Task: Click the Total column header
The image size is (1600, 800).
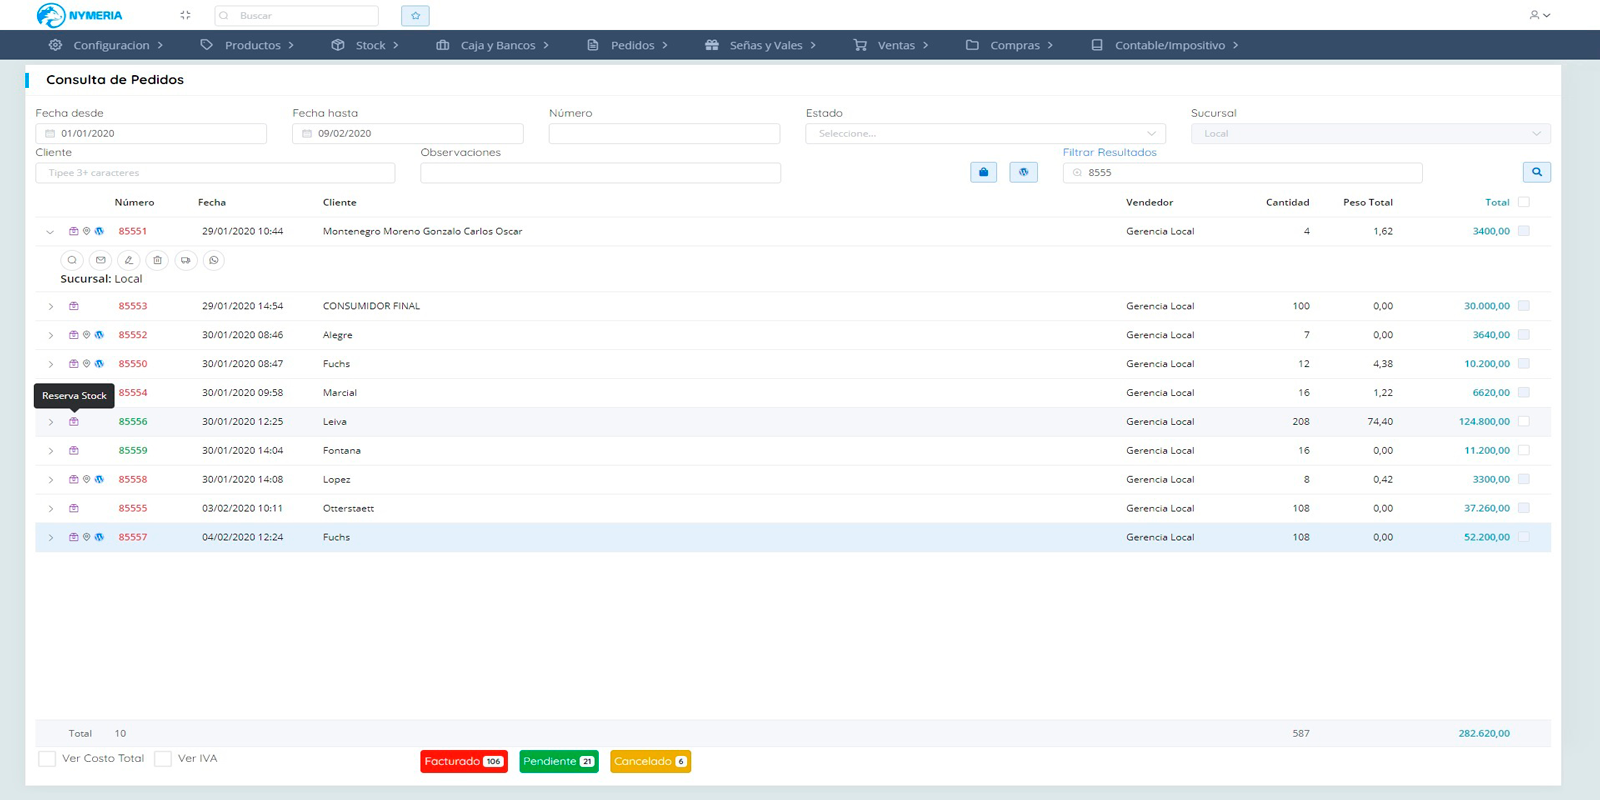Action: pos(1497,202)
